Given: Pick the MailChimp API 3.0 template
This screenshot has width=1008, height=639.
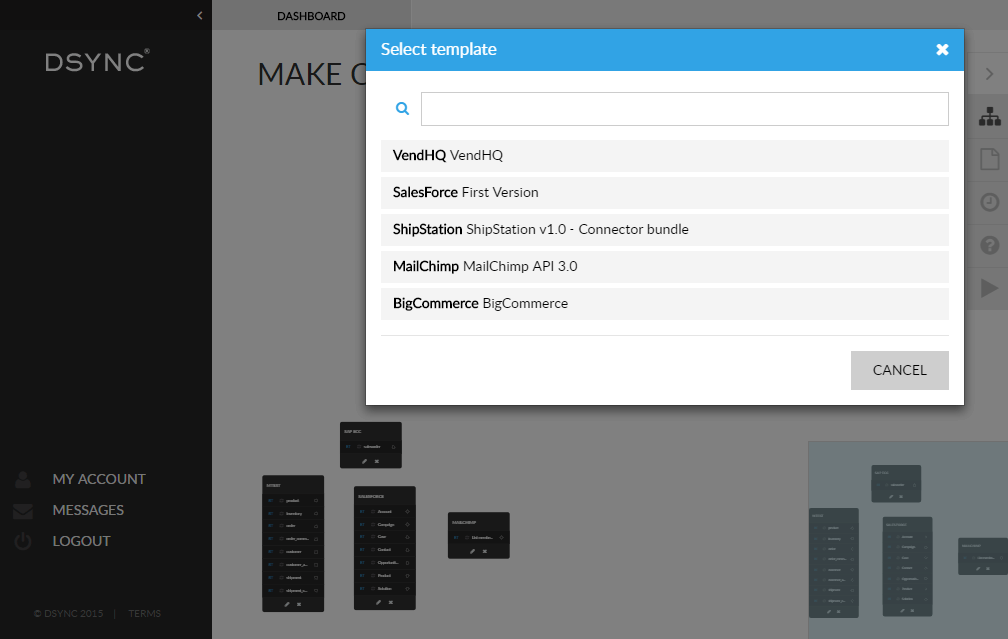Looking at the screenshot, I should pyautogui.click(x=664, y=266).
